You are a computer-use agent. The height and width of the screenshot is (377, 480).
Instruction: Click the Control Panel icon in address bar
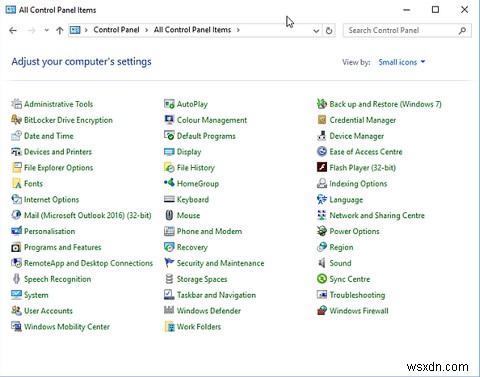click(x=75, y=30)
